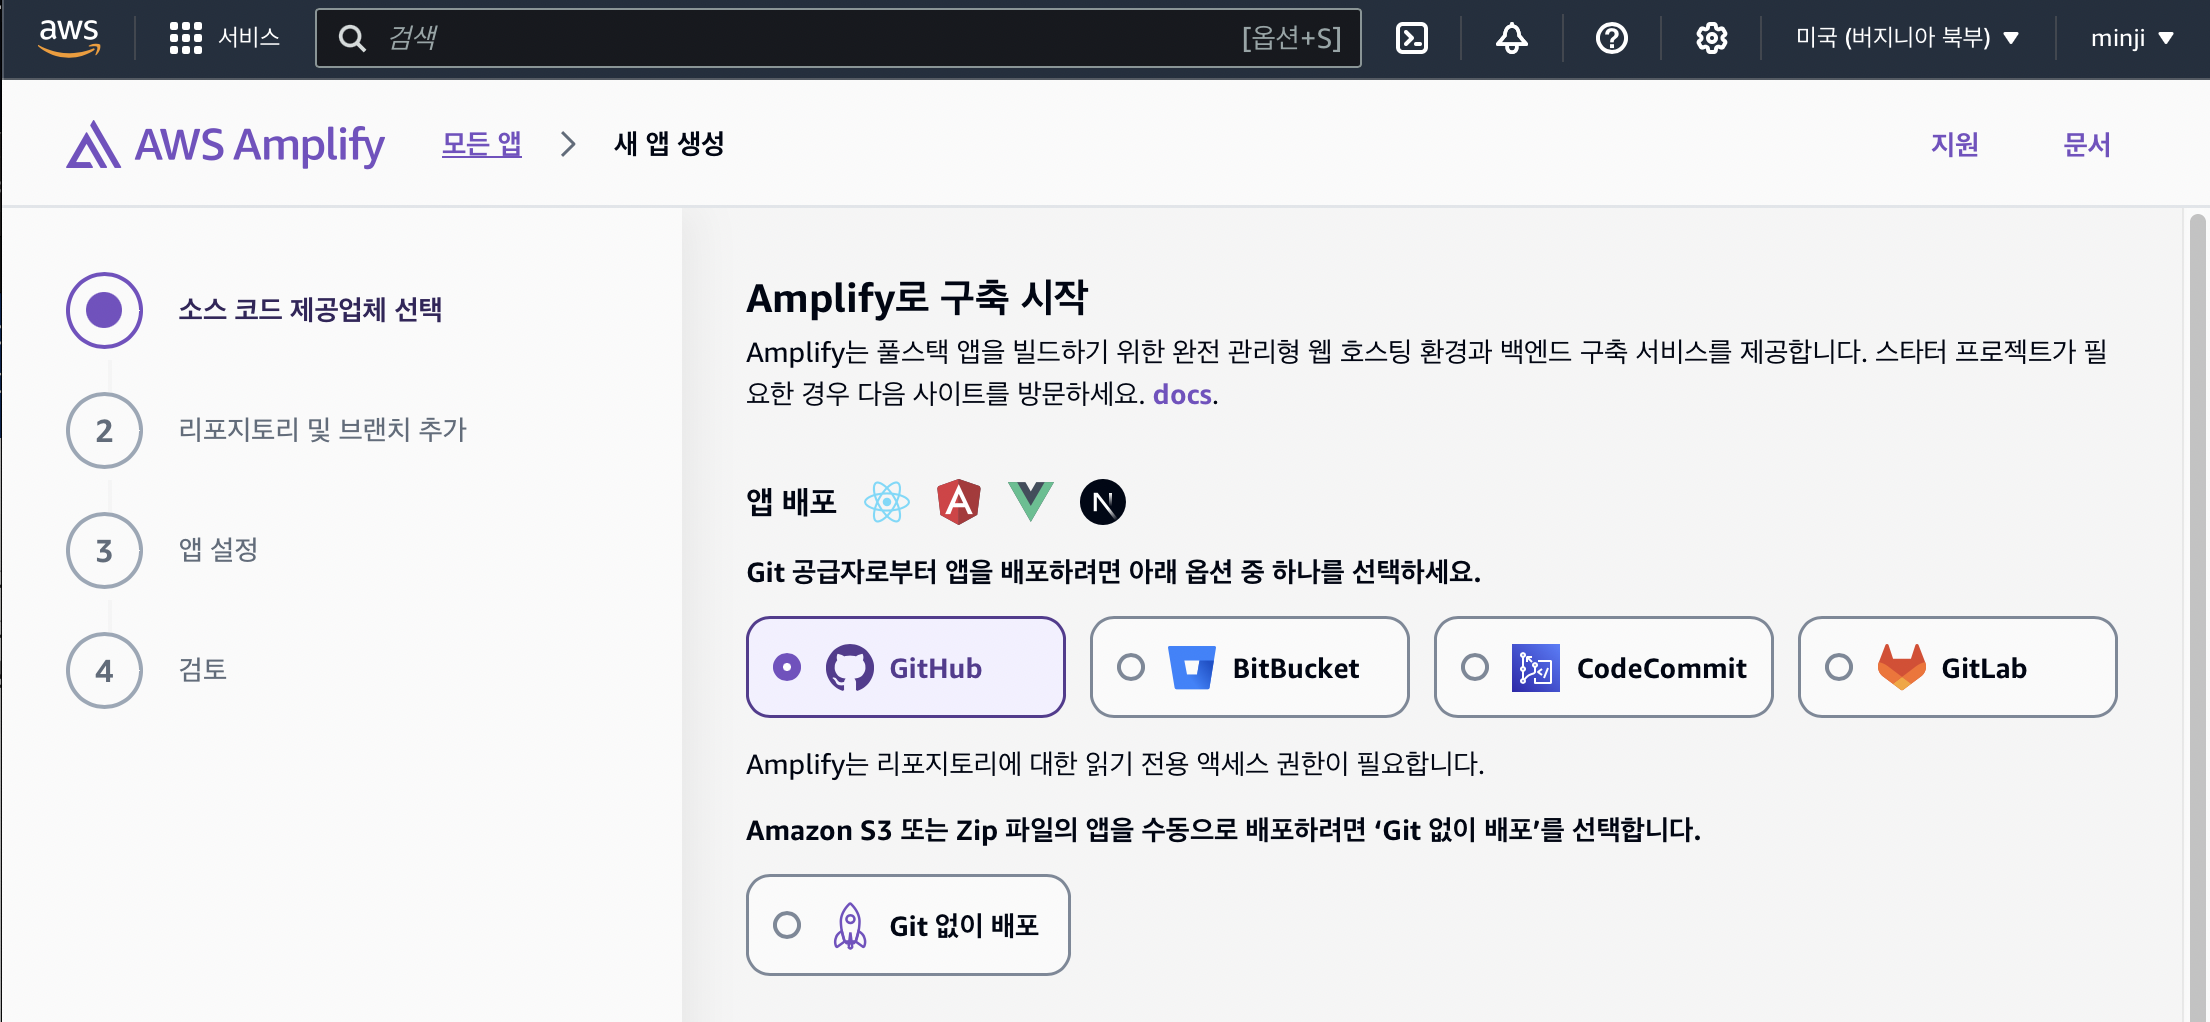Click the step 2 number circle
This screenshot has height=1022, width=2210.
(x=104, y=430)
